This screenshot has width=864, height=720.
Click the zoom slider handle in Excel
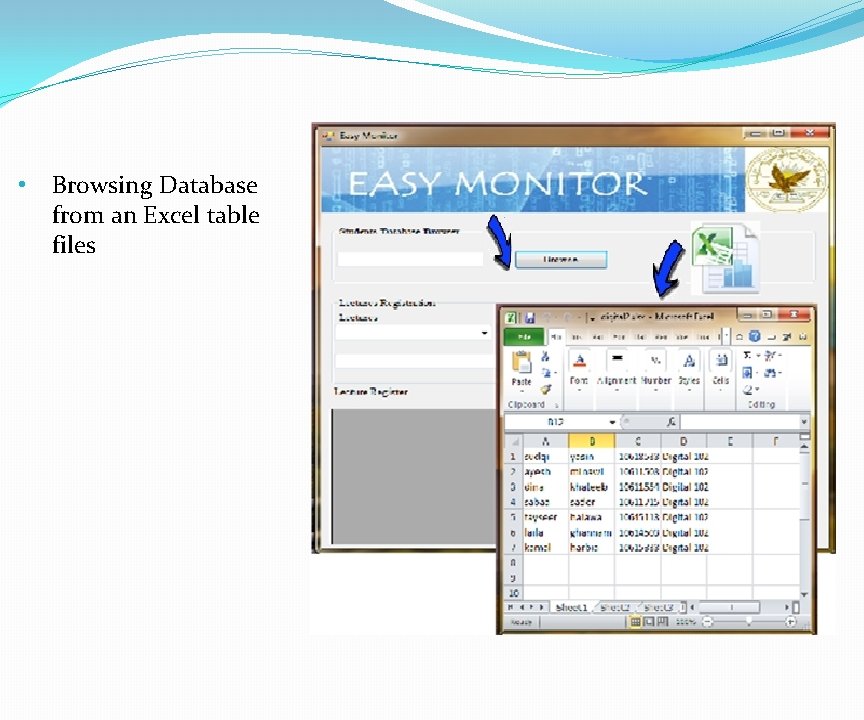tap(749, 622)
